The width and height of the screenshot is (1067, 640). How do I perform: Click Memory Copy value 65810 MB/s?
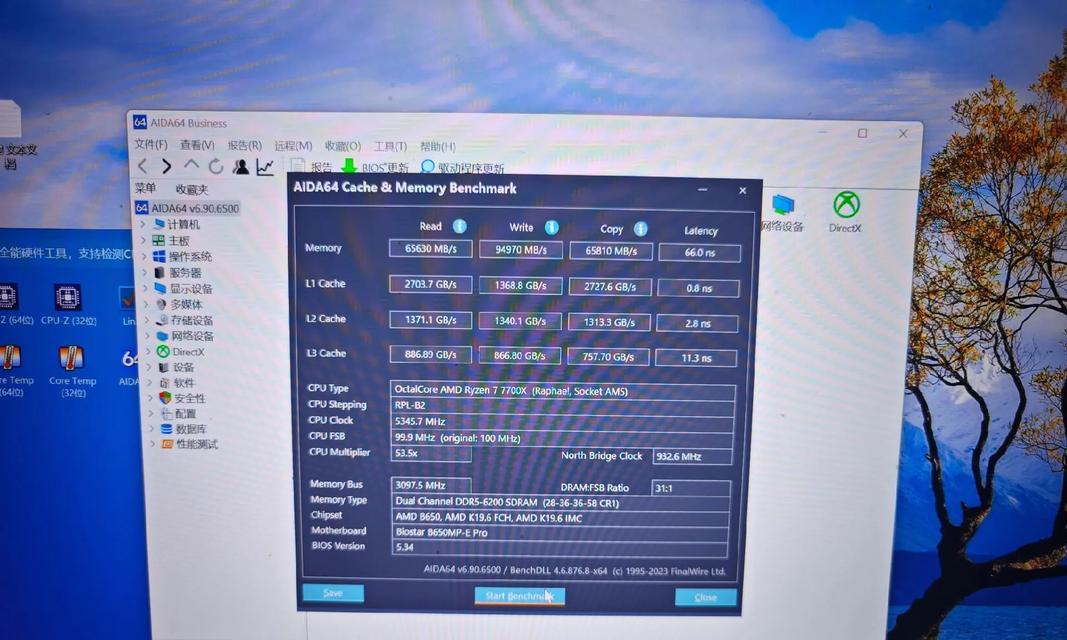[611, 252]
